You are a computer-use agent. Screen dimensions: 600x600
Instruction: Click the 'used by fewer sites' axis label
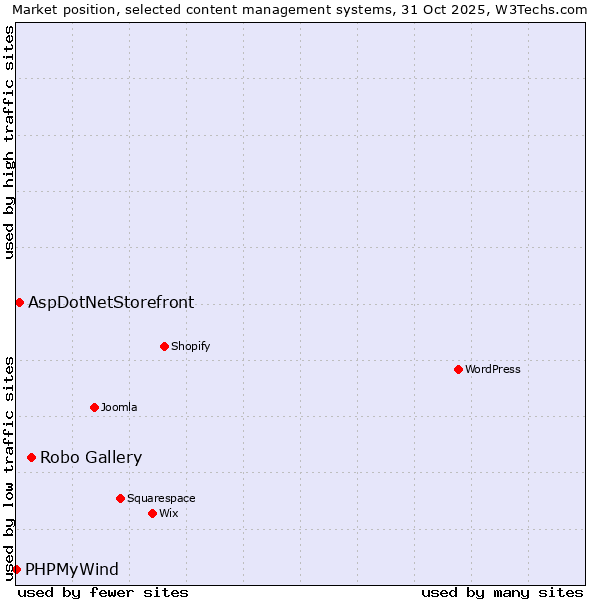(x=103, y=592)
